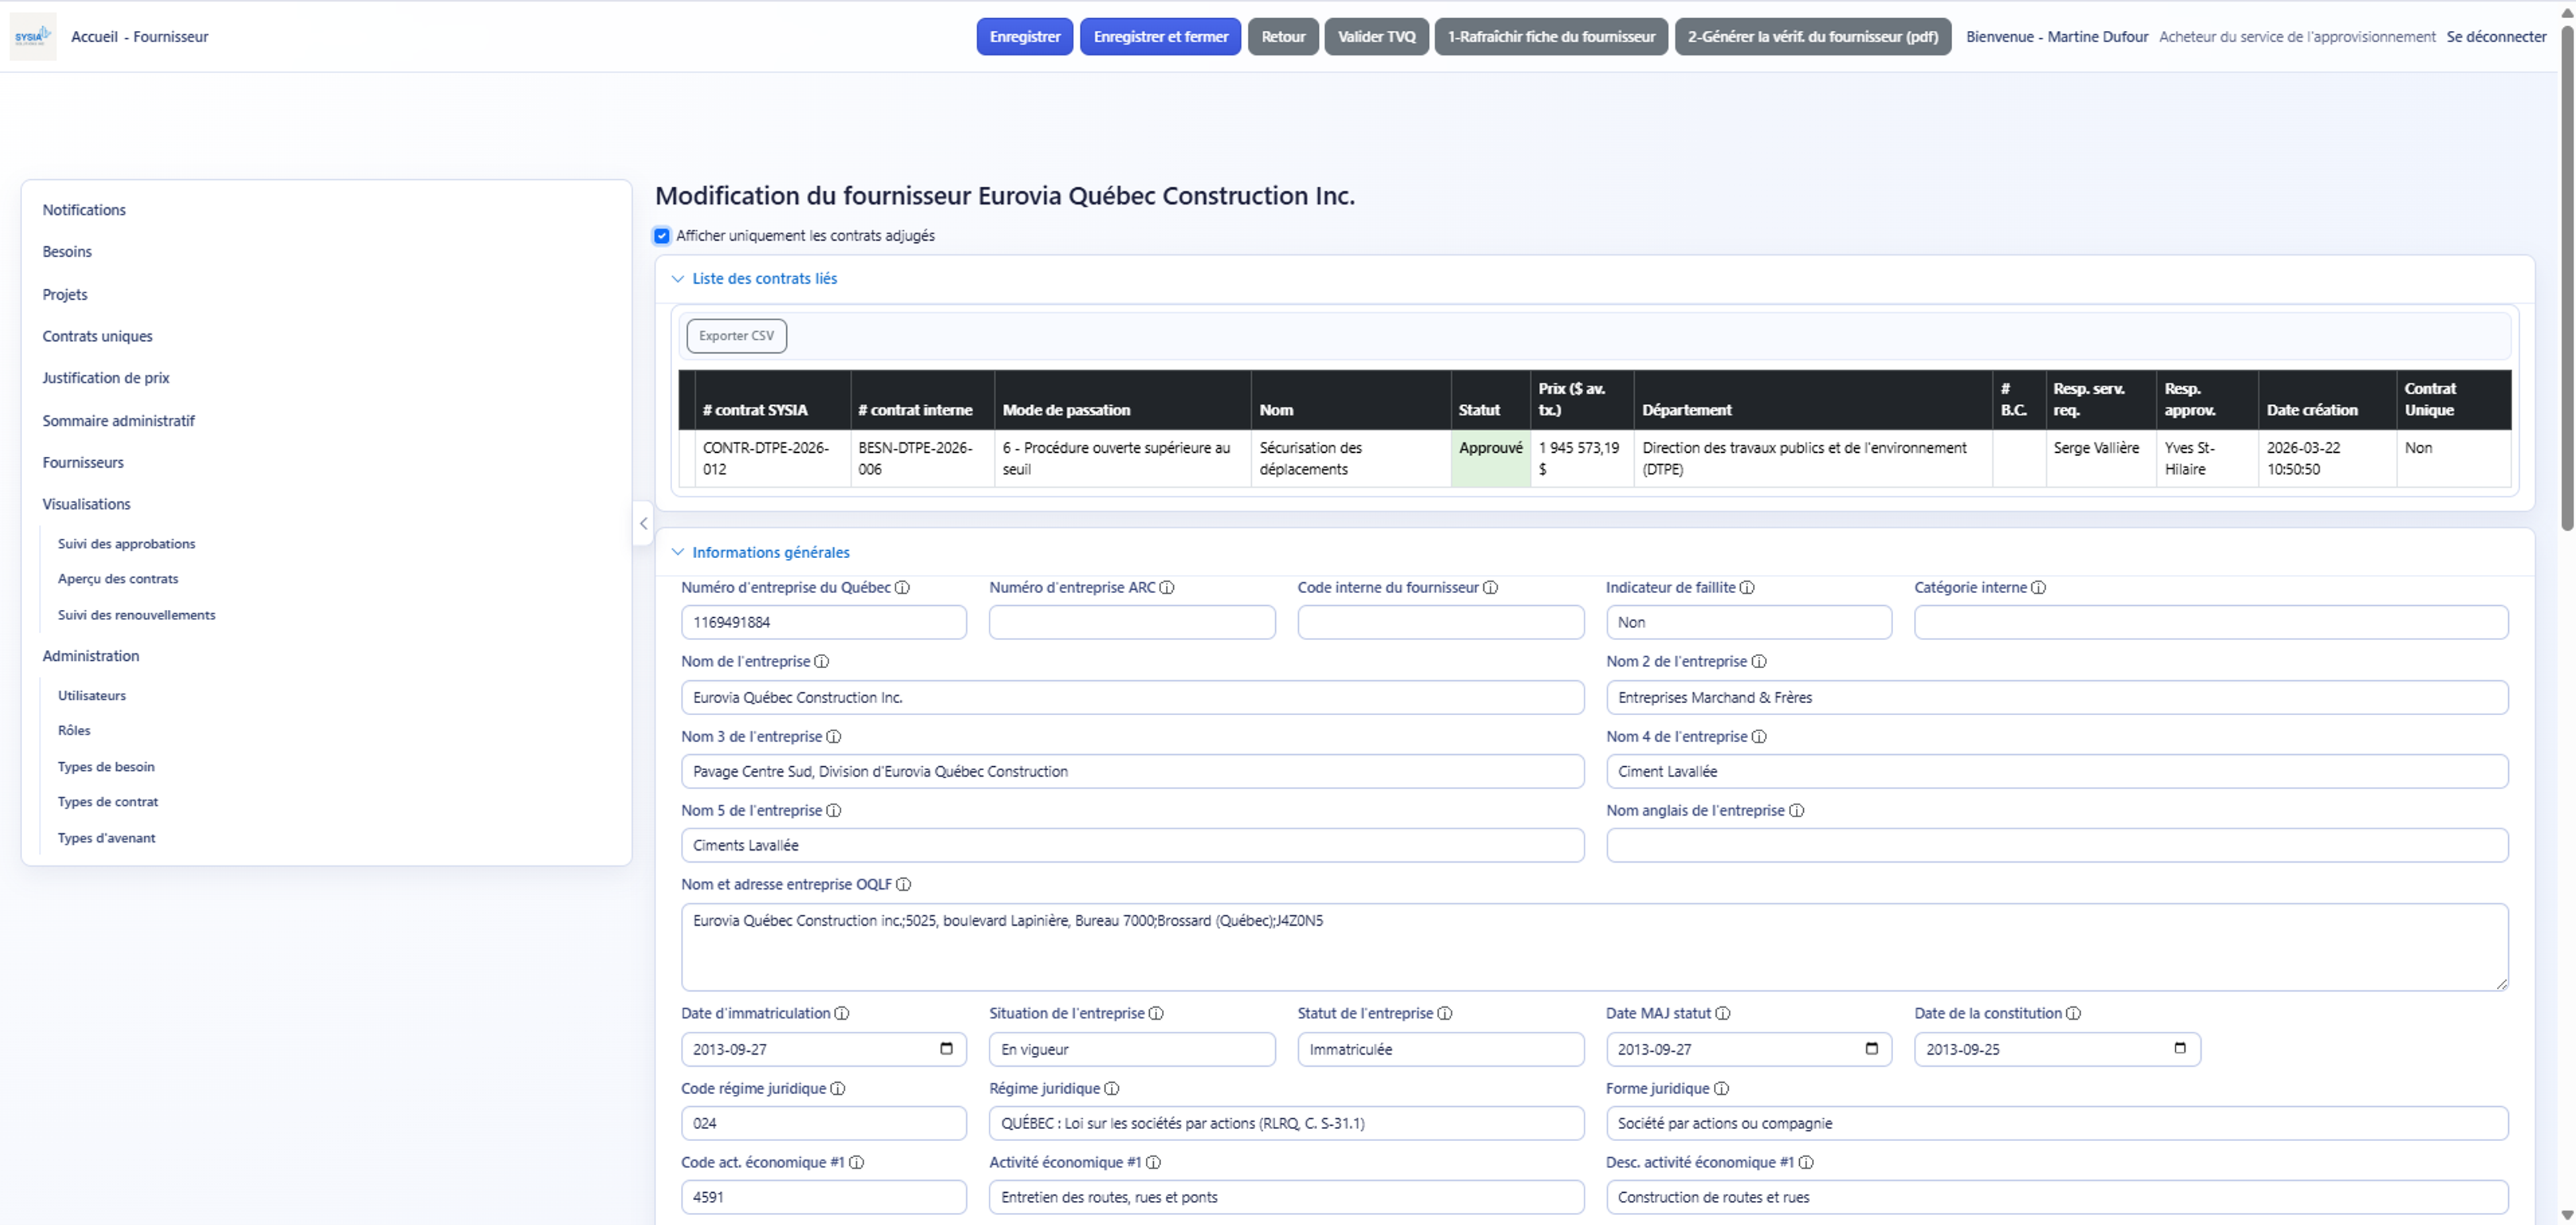Open info icon for Date d'immatriculation
This screenshot has height=1225, width=2576.
[842, 1014]
